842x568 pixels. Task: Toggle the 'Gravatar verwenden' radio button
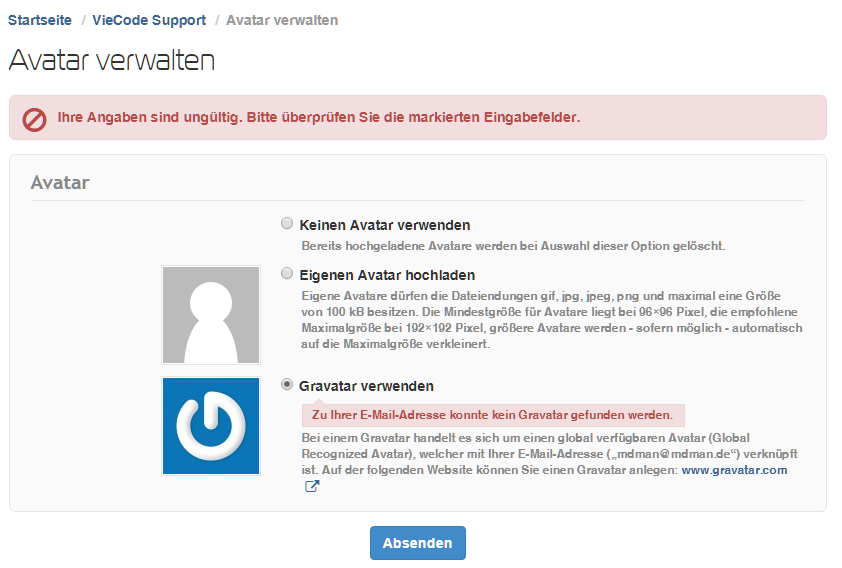[x=288, y=385]
